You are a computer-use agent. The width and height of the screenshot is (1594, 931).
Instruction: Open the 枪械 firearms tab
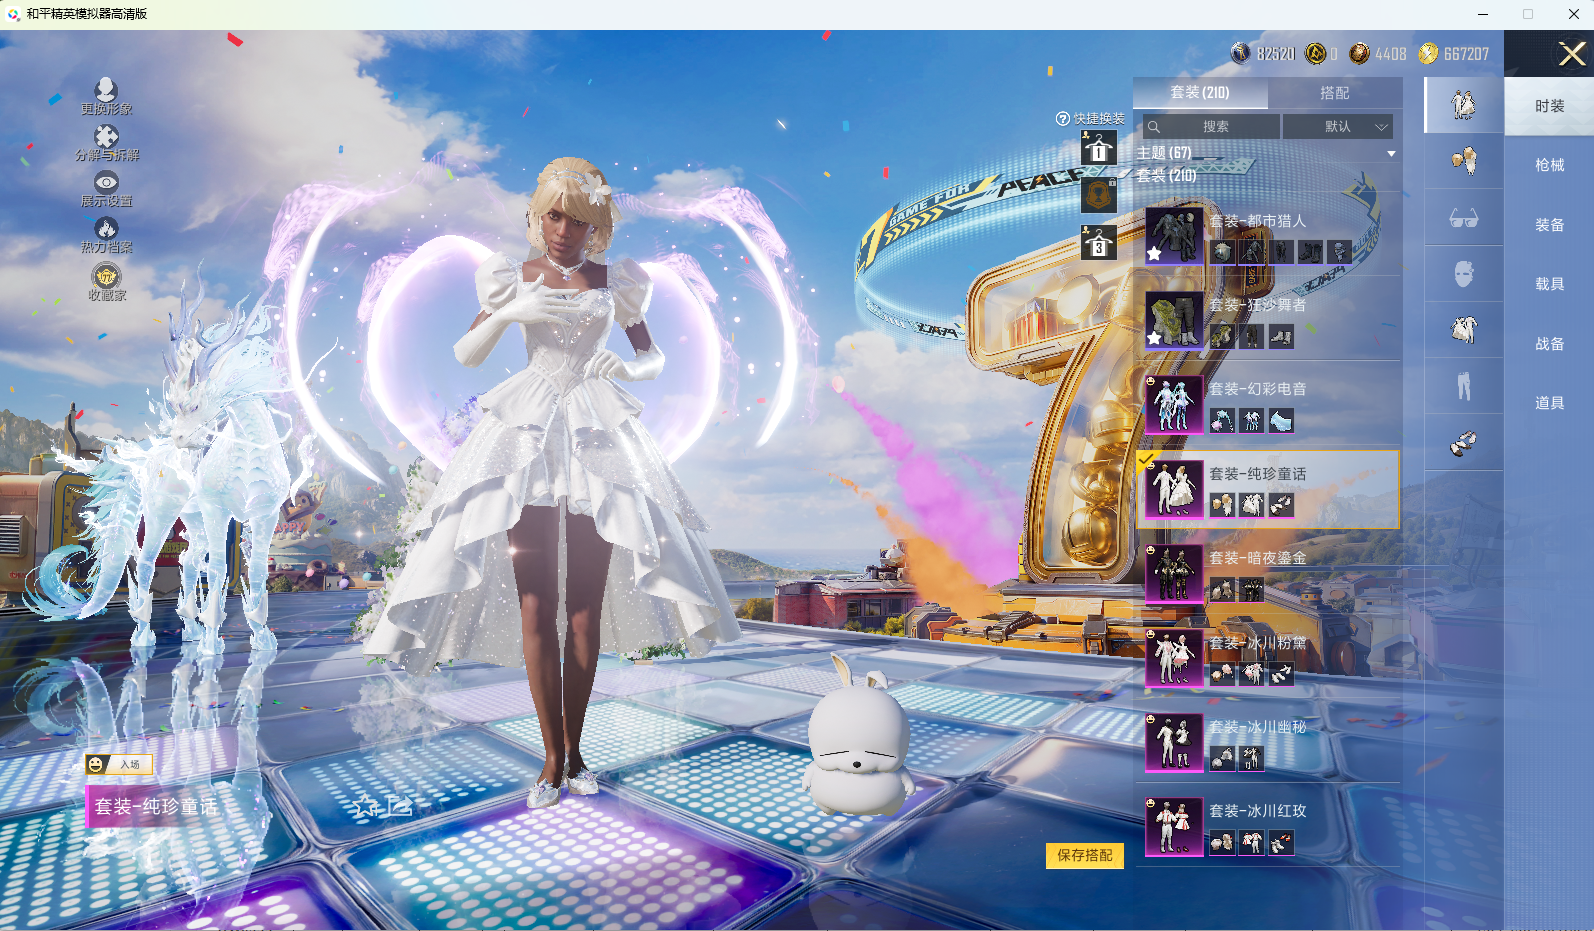(1549, 165)
